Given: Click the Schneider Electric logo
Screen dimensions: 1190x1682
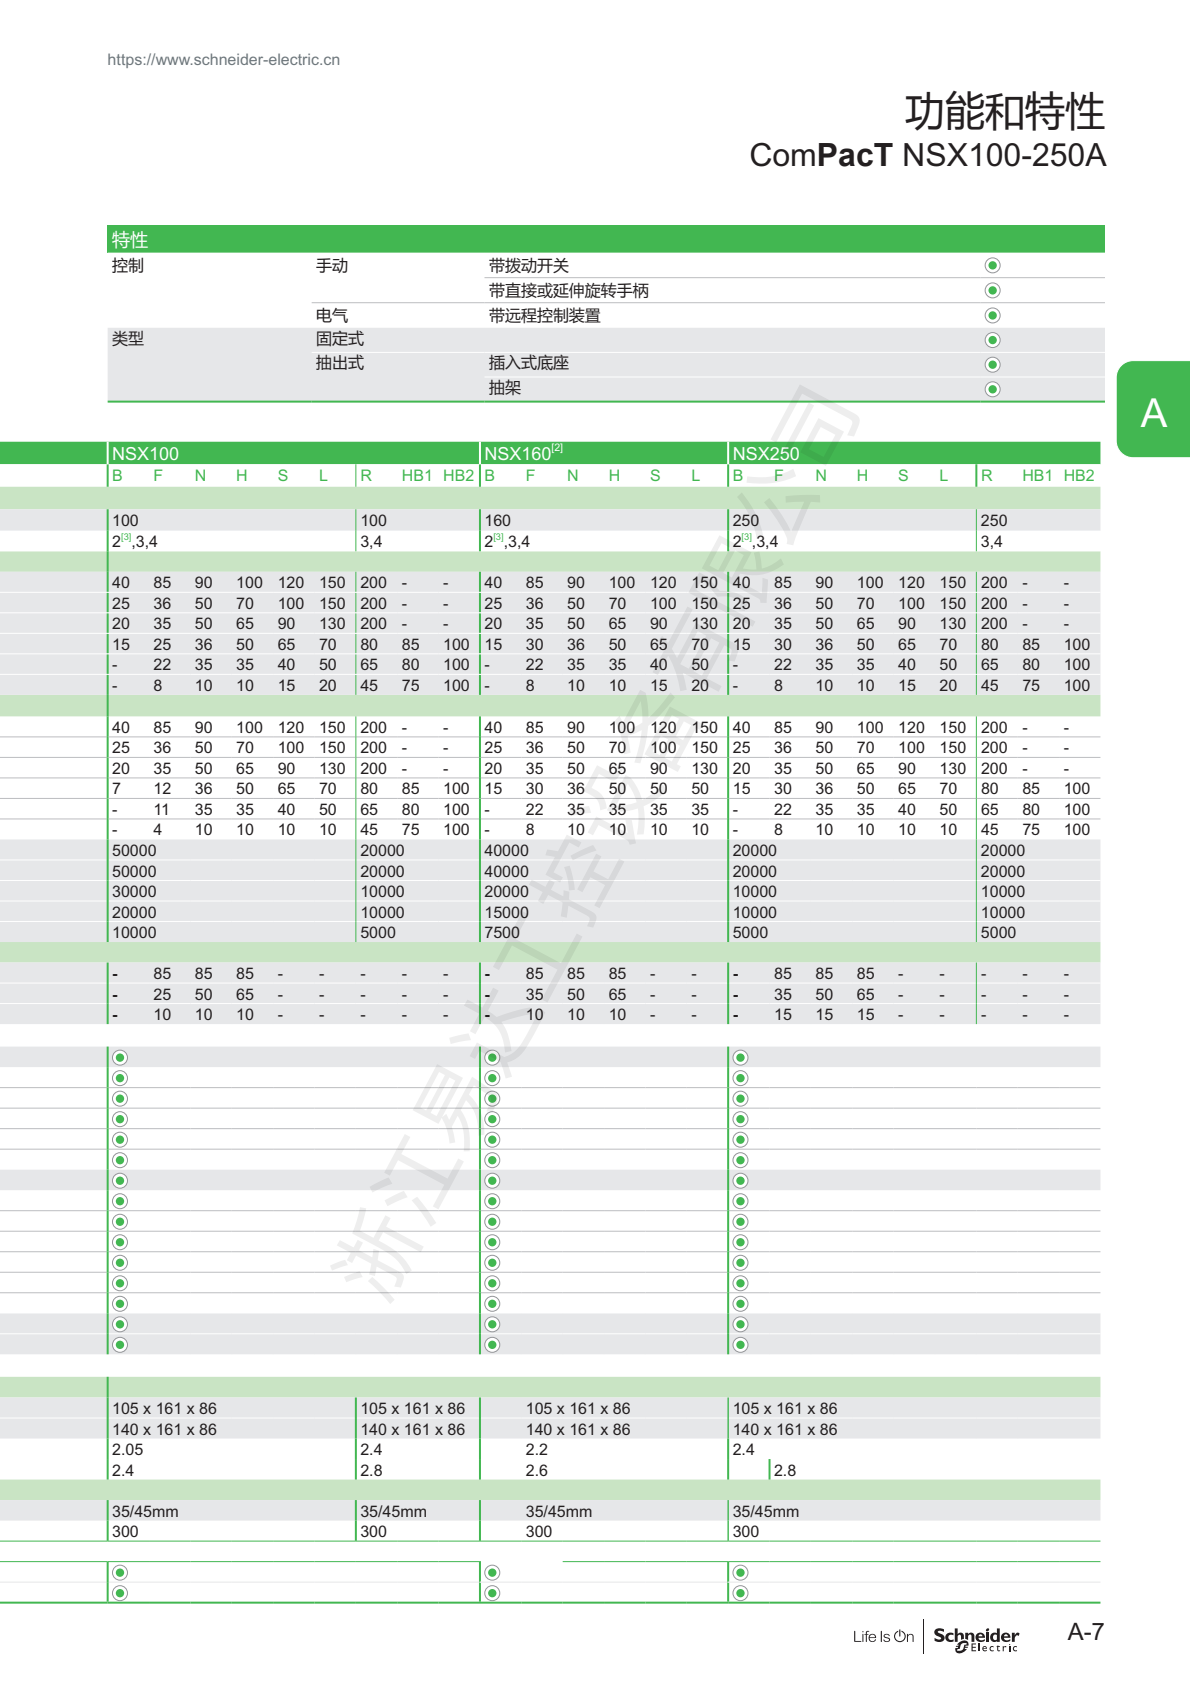Looking at the screenshot, I should 975,1638.
